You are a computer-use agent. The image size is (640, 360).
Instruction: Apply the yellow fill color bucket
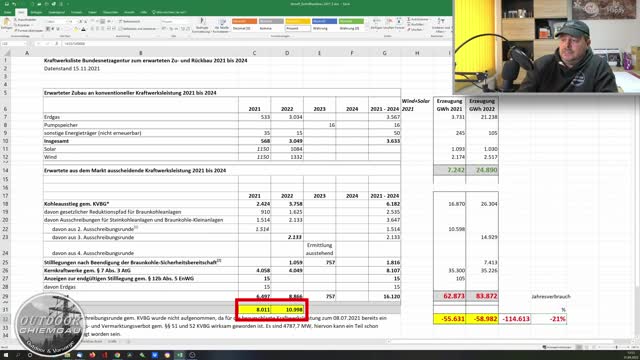76,29
